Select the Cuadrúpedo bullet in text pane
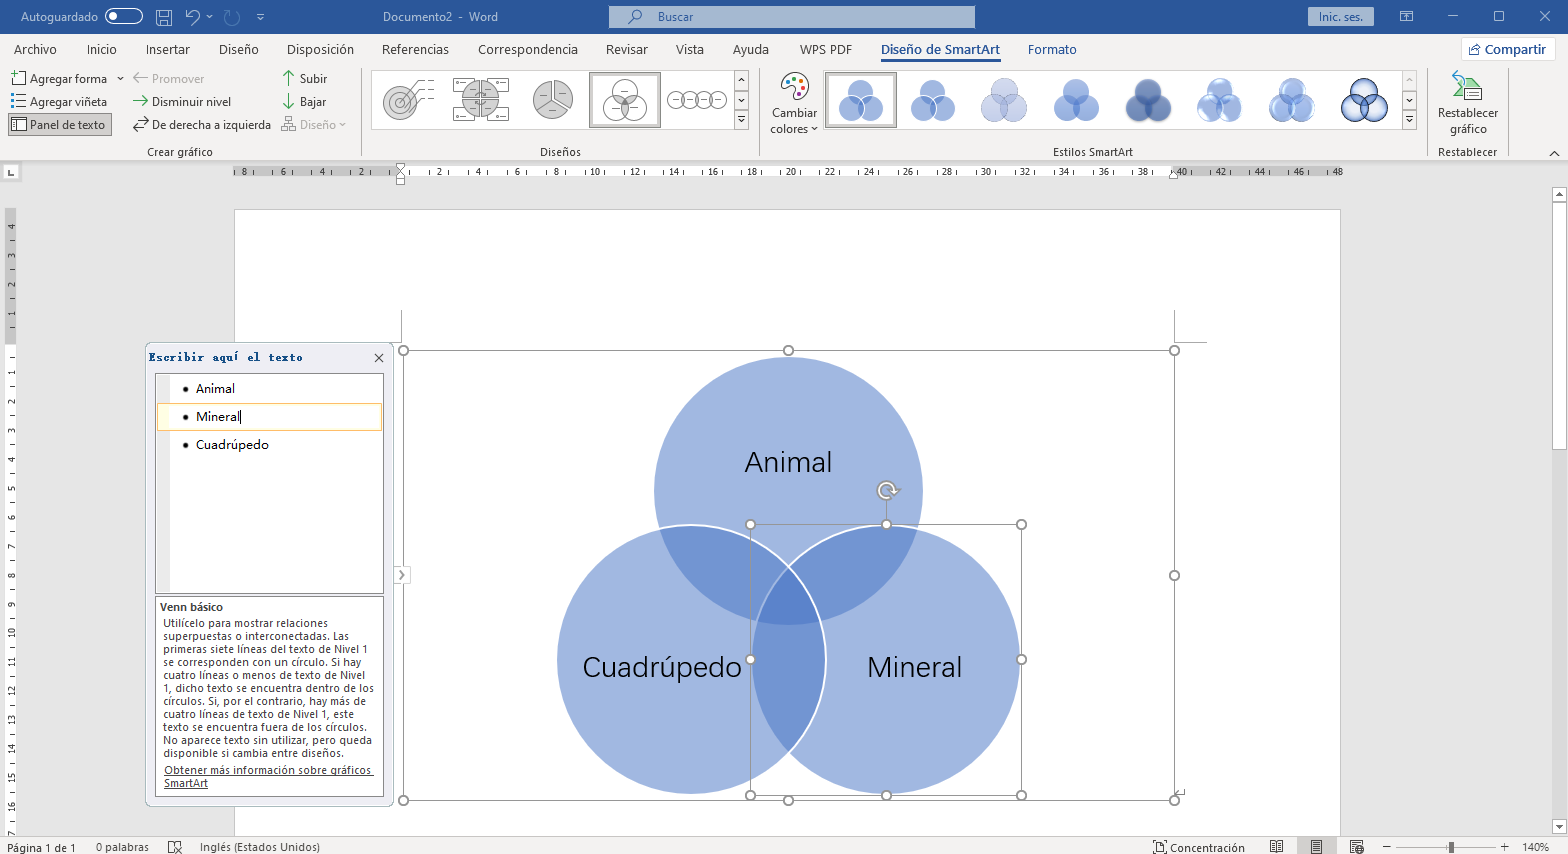The height and width of the screenshot is (854, 1568). coord(270,445)
